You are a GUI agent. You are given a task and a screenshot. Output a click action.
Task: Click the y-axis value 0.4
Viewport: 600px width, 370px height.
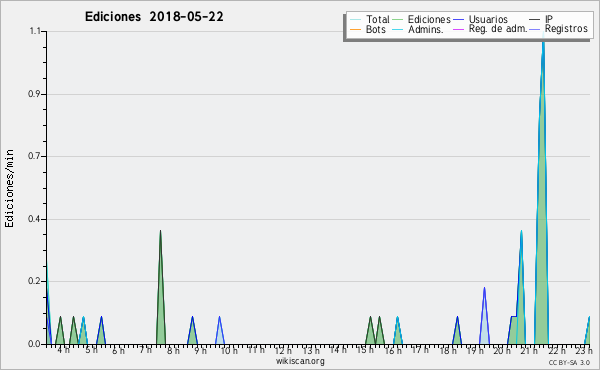[x=34, y=219]
